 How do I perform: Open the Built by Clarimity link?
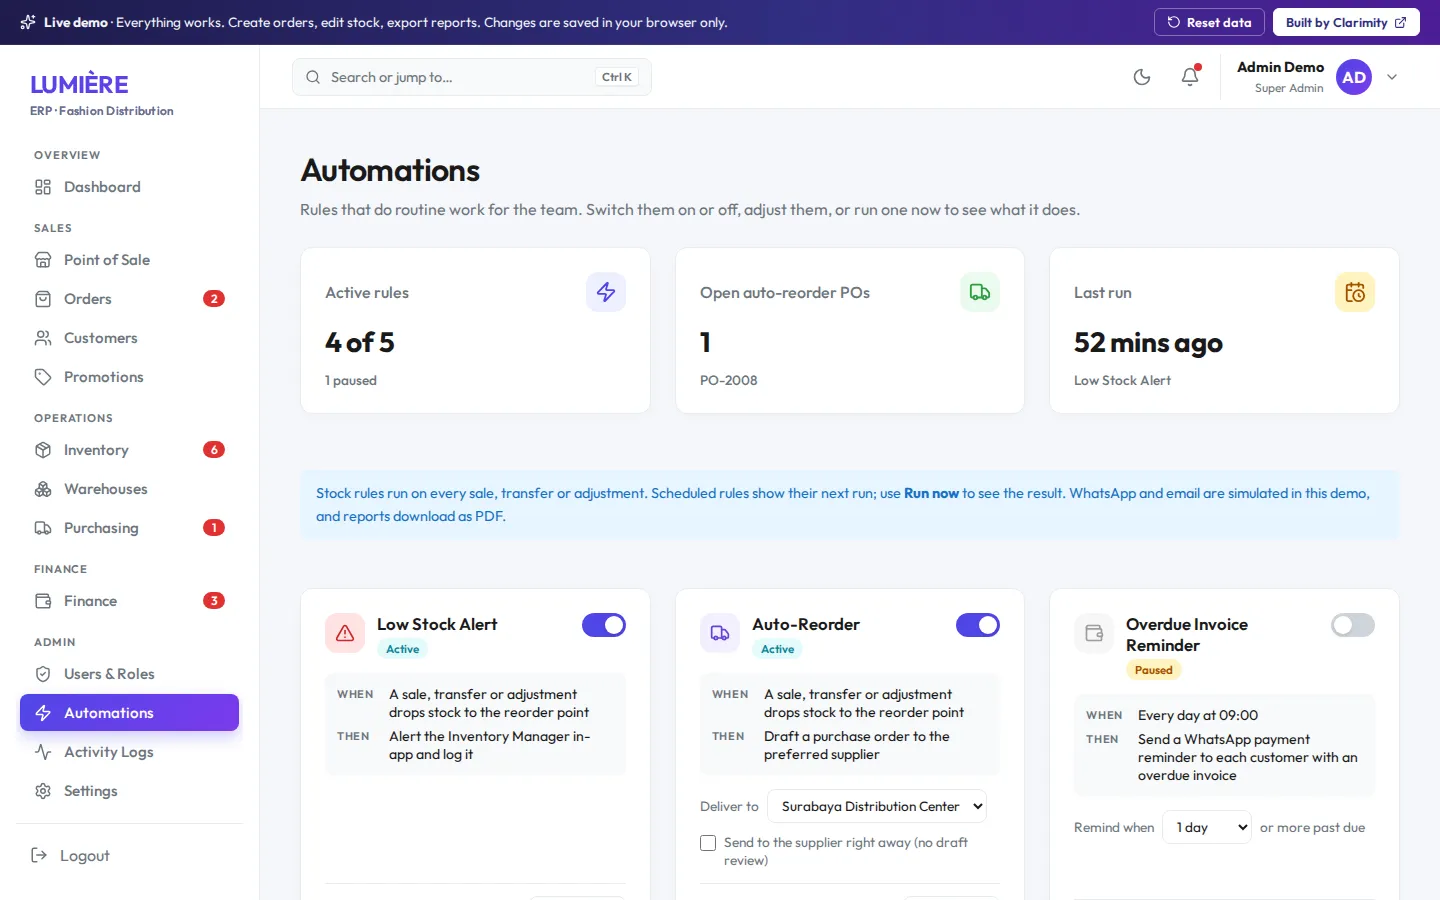click(1346, 22)
